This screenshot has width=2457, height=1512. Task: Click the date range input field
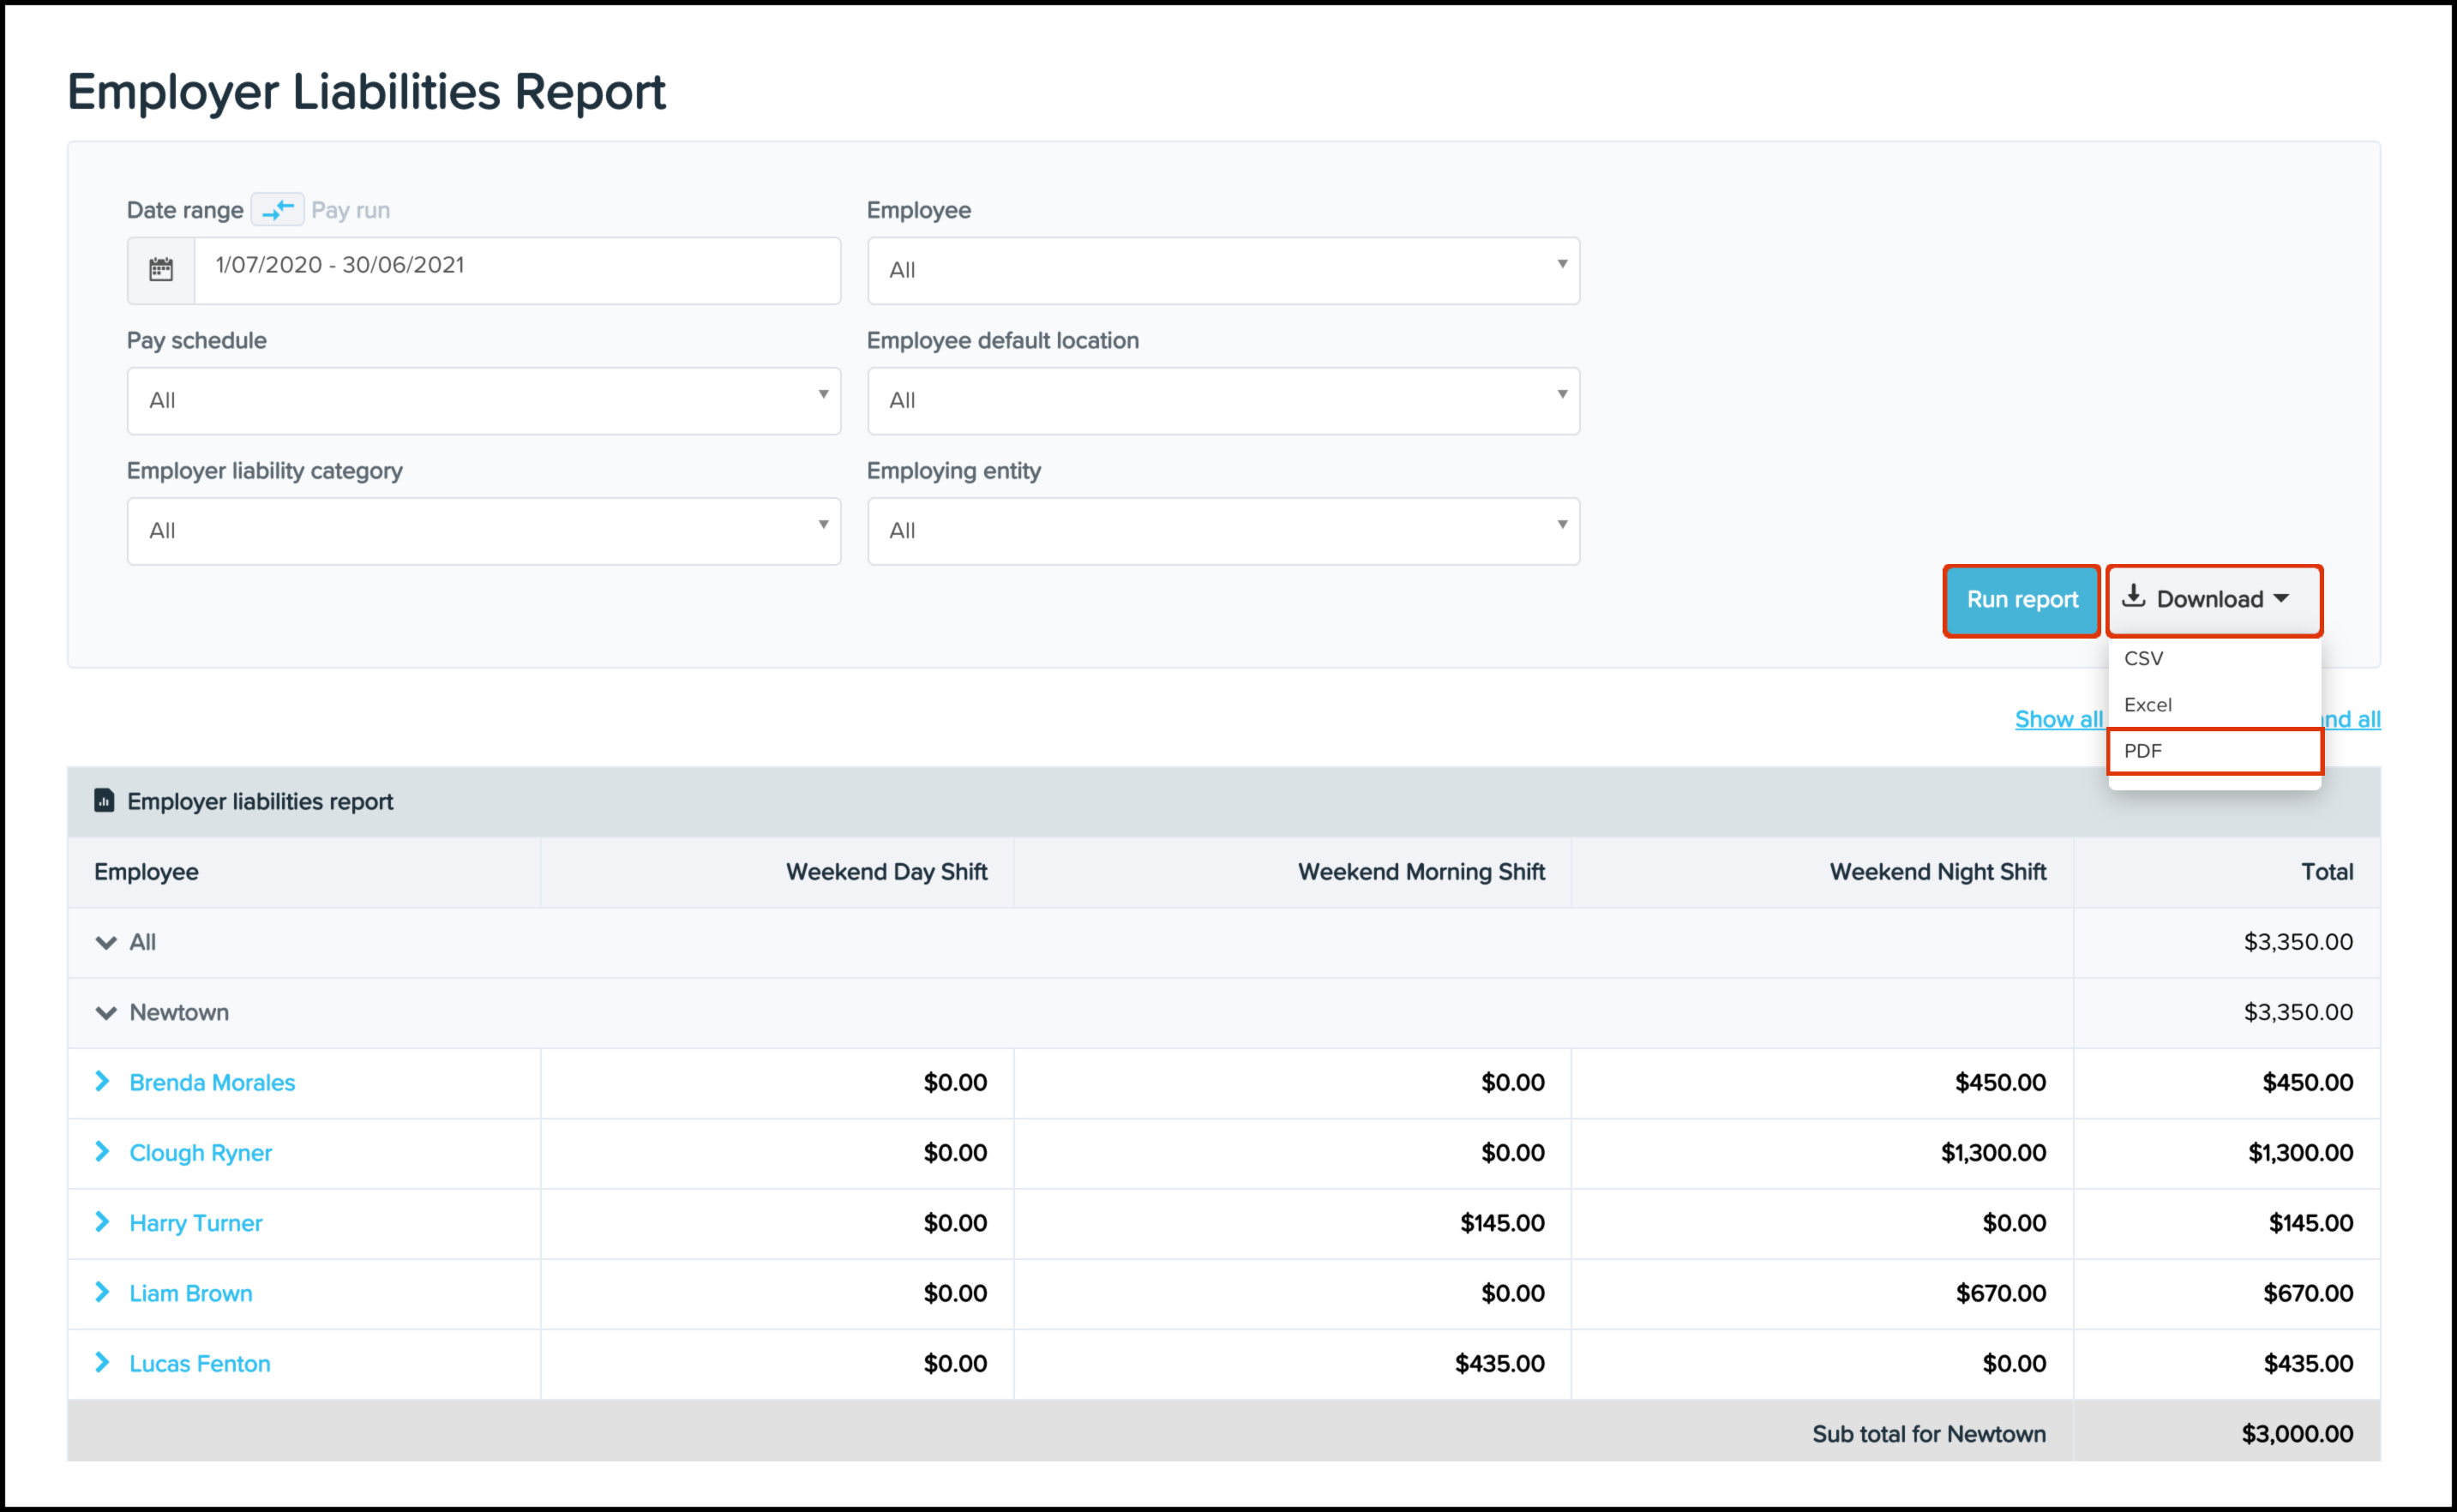(x=516, y=270)
